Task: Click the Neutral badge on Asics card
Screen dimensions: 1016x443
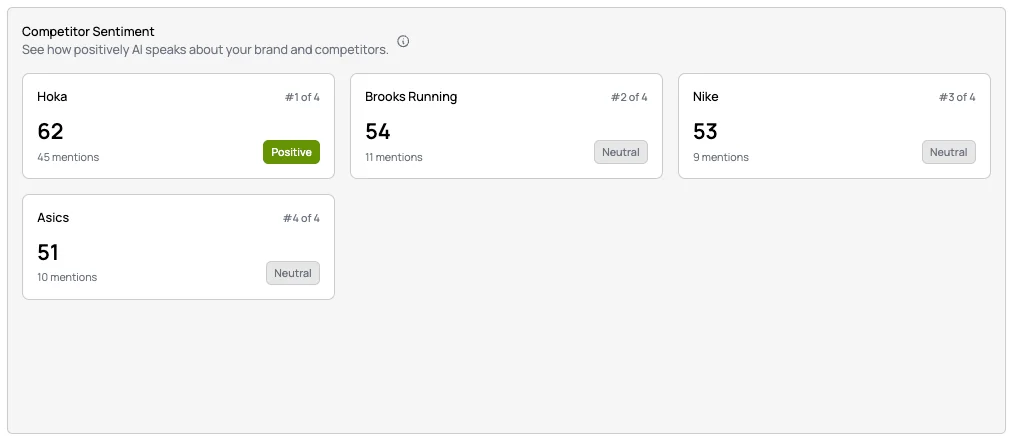Action: click(293, 273)
